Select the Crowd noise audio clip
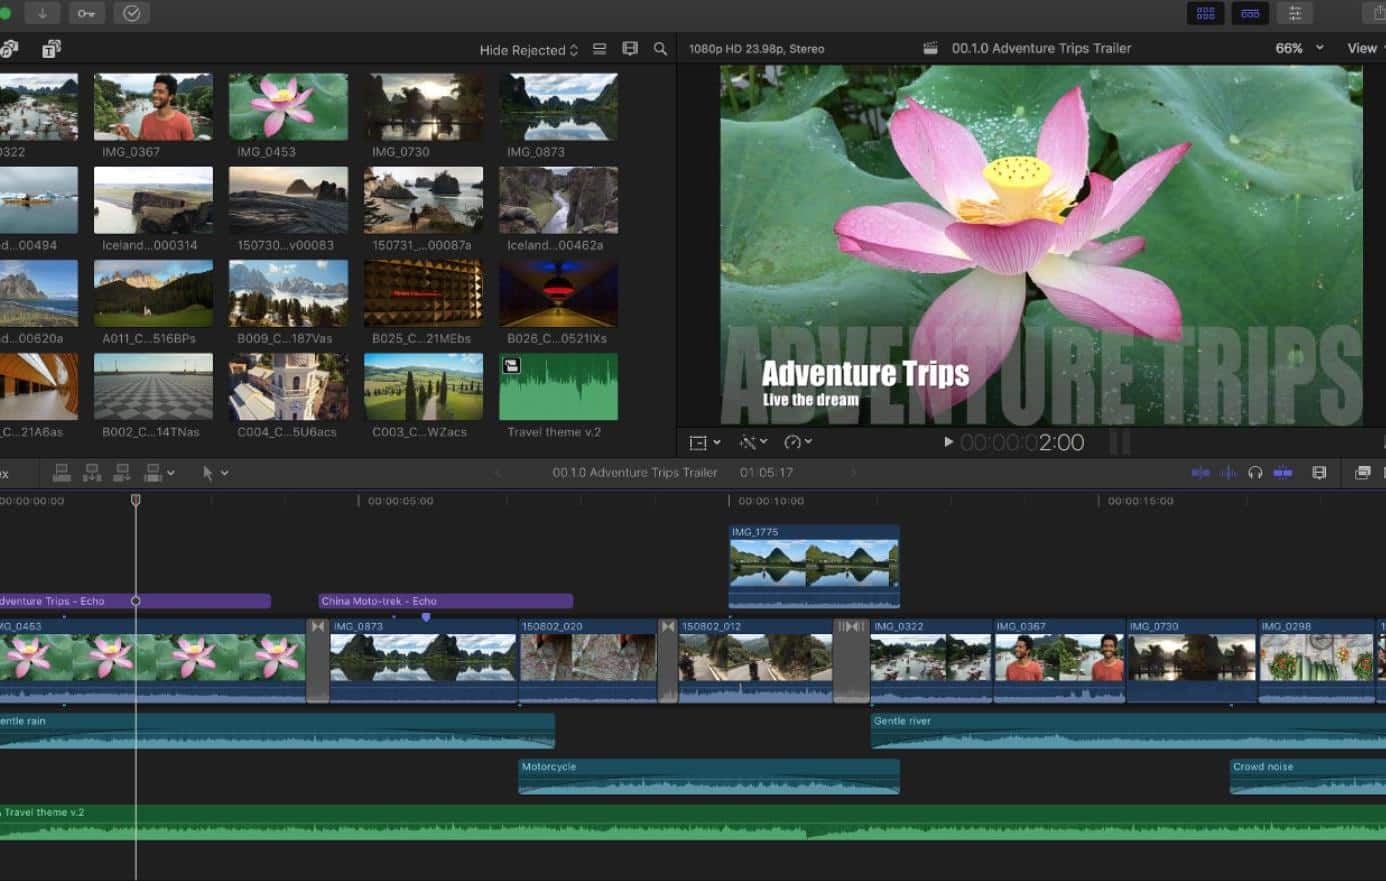This screenshot has height=881, width=1386. tap(1308, 777)
